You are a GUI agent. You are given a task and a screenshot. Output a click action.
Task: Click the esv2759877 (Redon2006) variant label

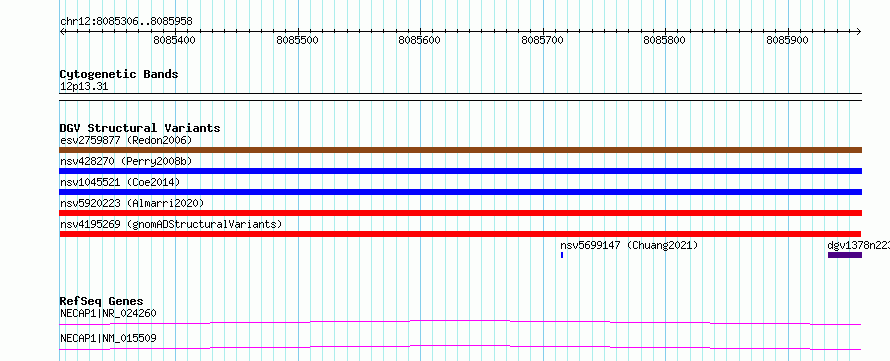click(x=126, y=140)
